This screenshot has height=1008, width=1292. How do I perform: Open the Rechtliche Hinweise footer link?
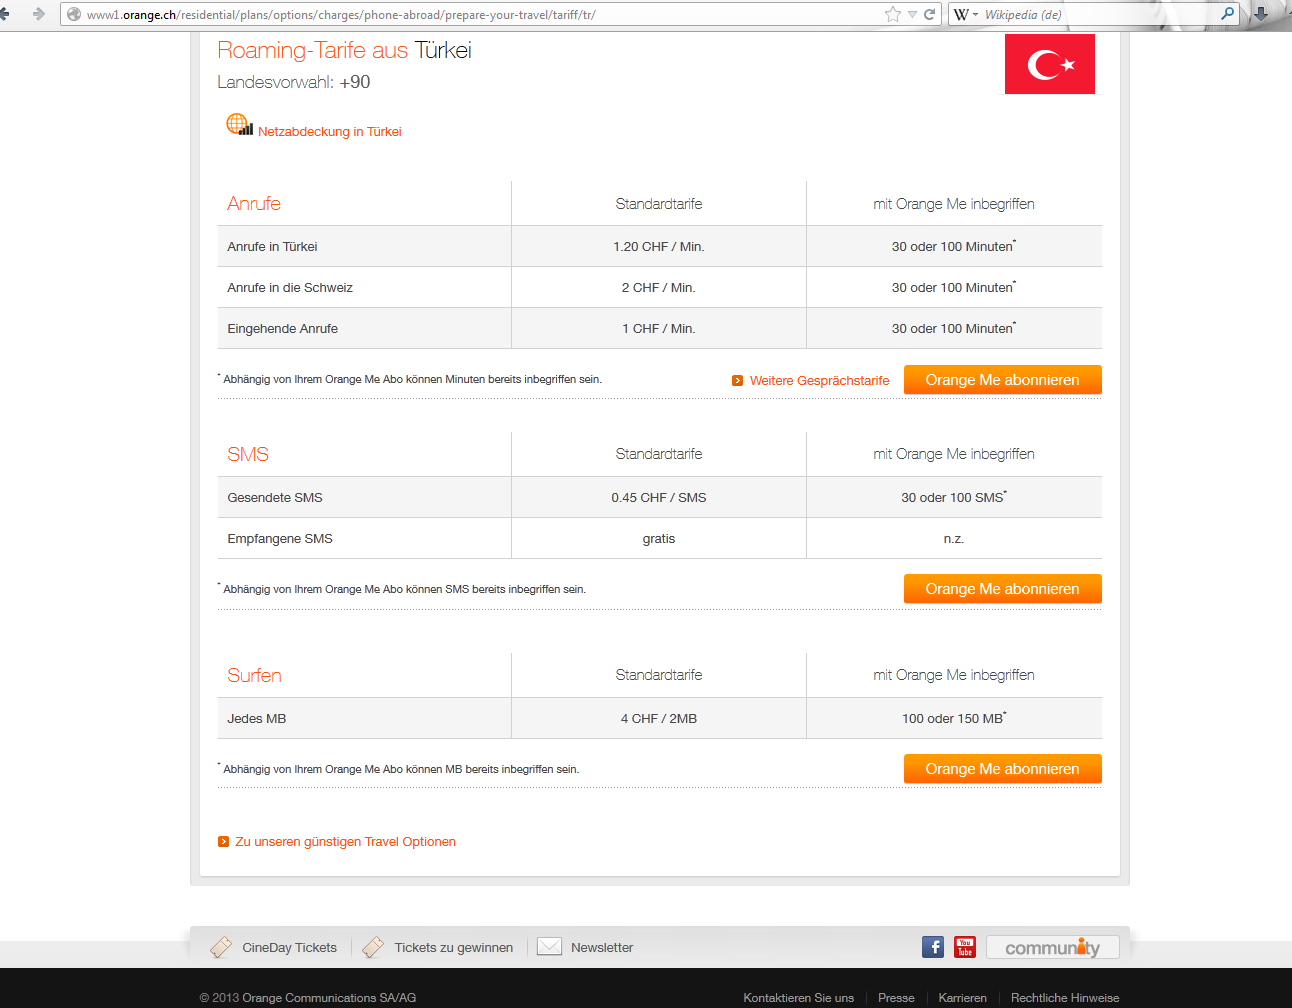pyautogui.click(x=1065, y=998)
